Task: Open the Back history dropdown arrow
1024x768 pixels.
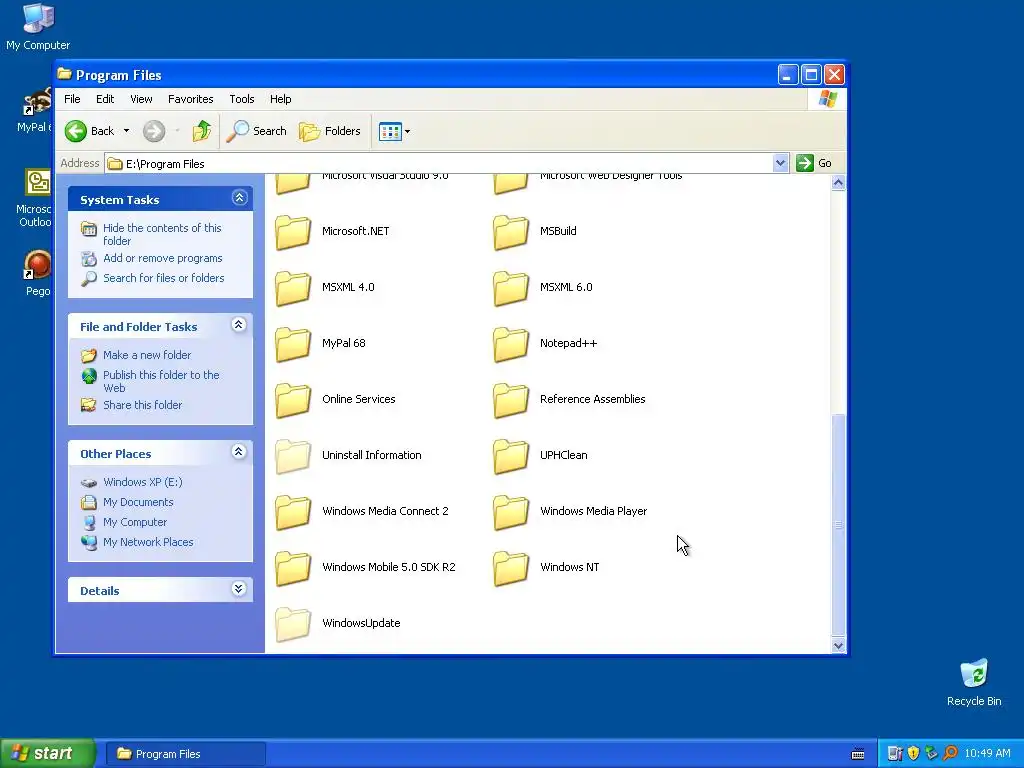Action: click(x=126, y=131)
